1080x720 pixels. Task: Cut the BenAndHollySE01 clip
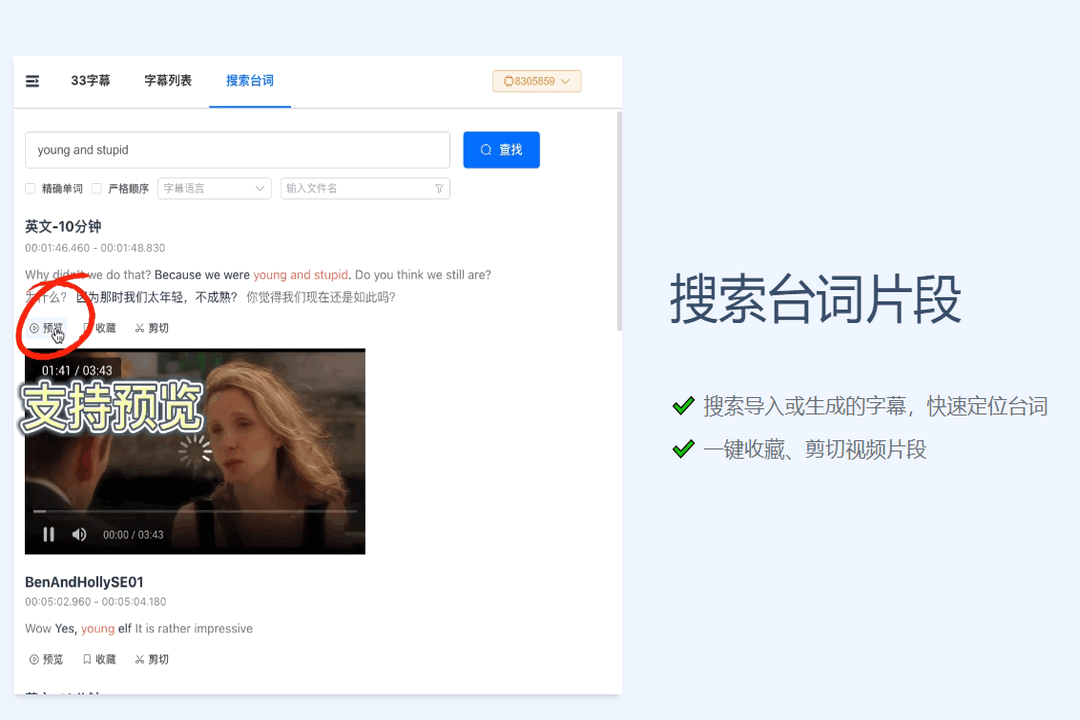[x=152, y=659]
